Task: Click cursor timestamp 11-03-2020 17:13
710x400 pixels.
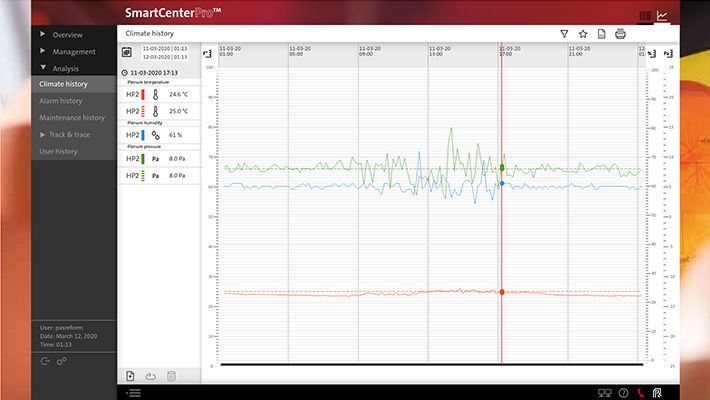Action: coord(154,72)
